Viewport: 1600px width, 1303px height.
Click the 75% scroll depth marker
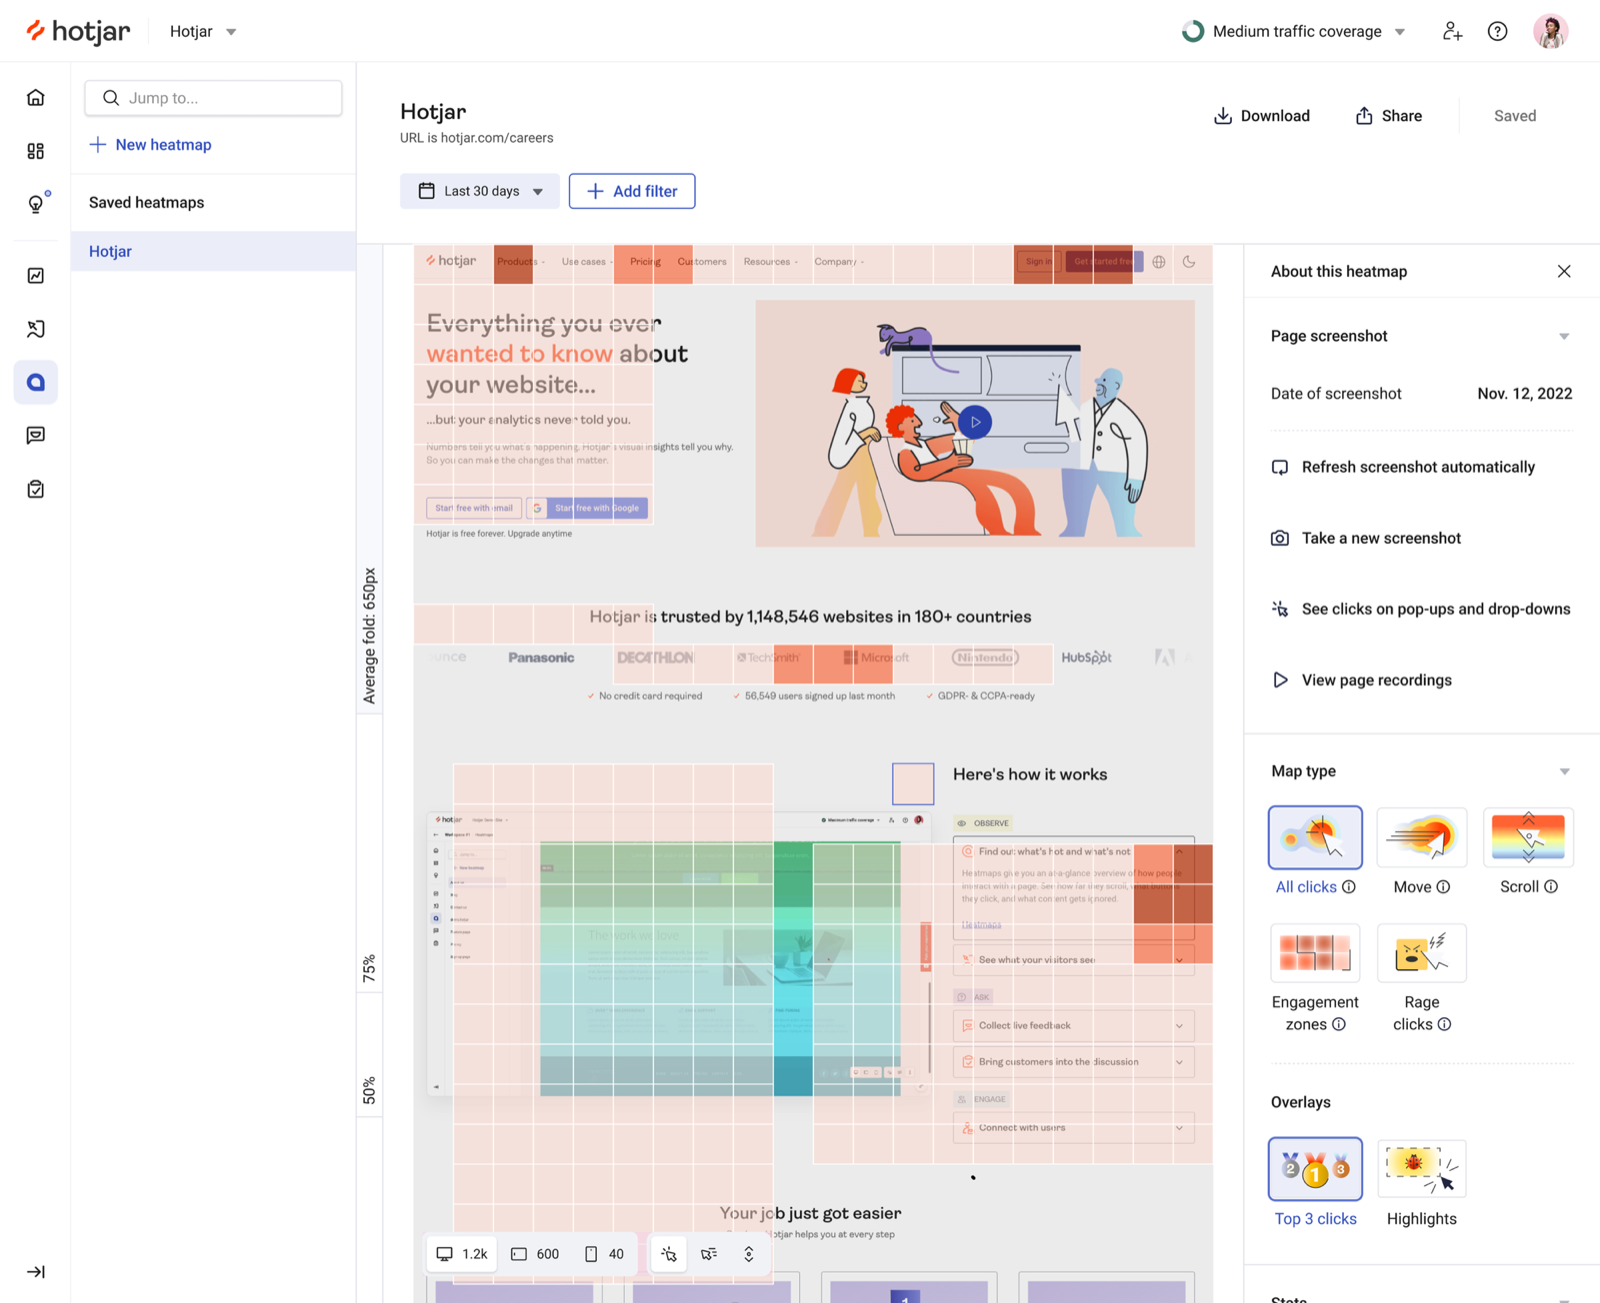pos(369,967)
